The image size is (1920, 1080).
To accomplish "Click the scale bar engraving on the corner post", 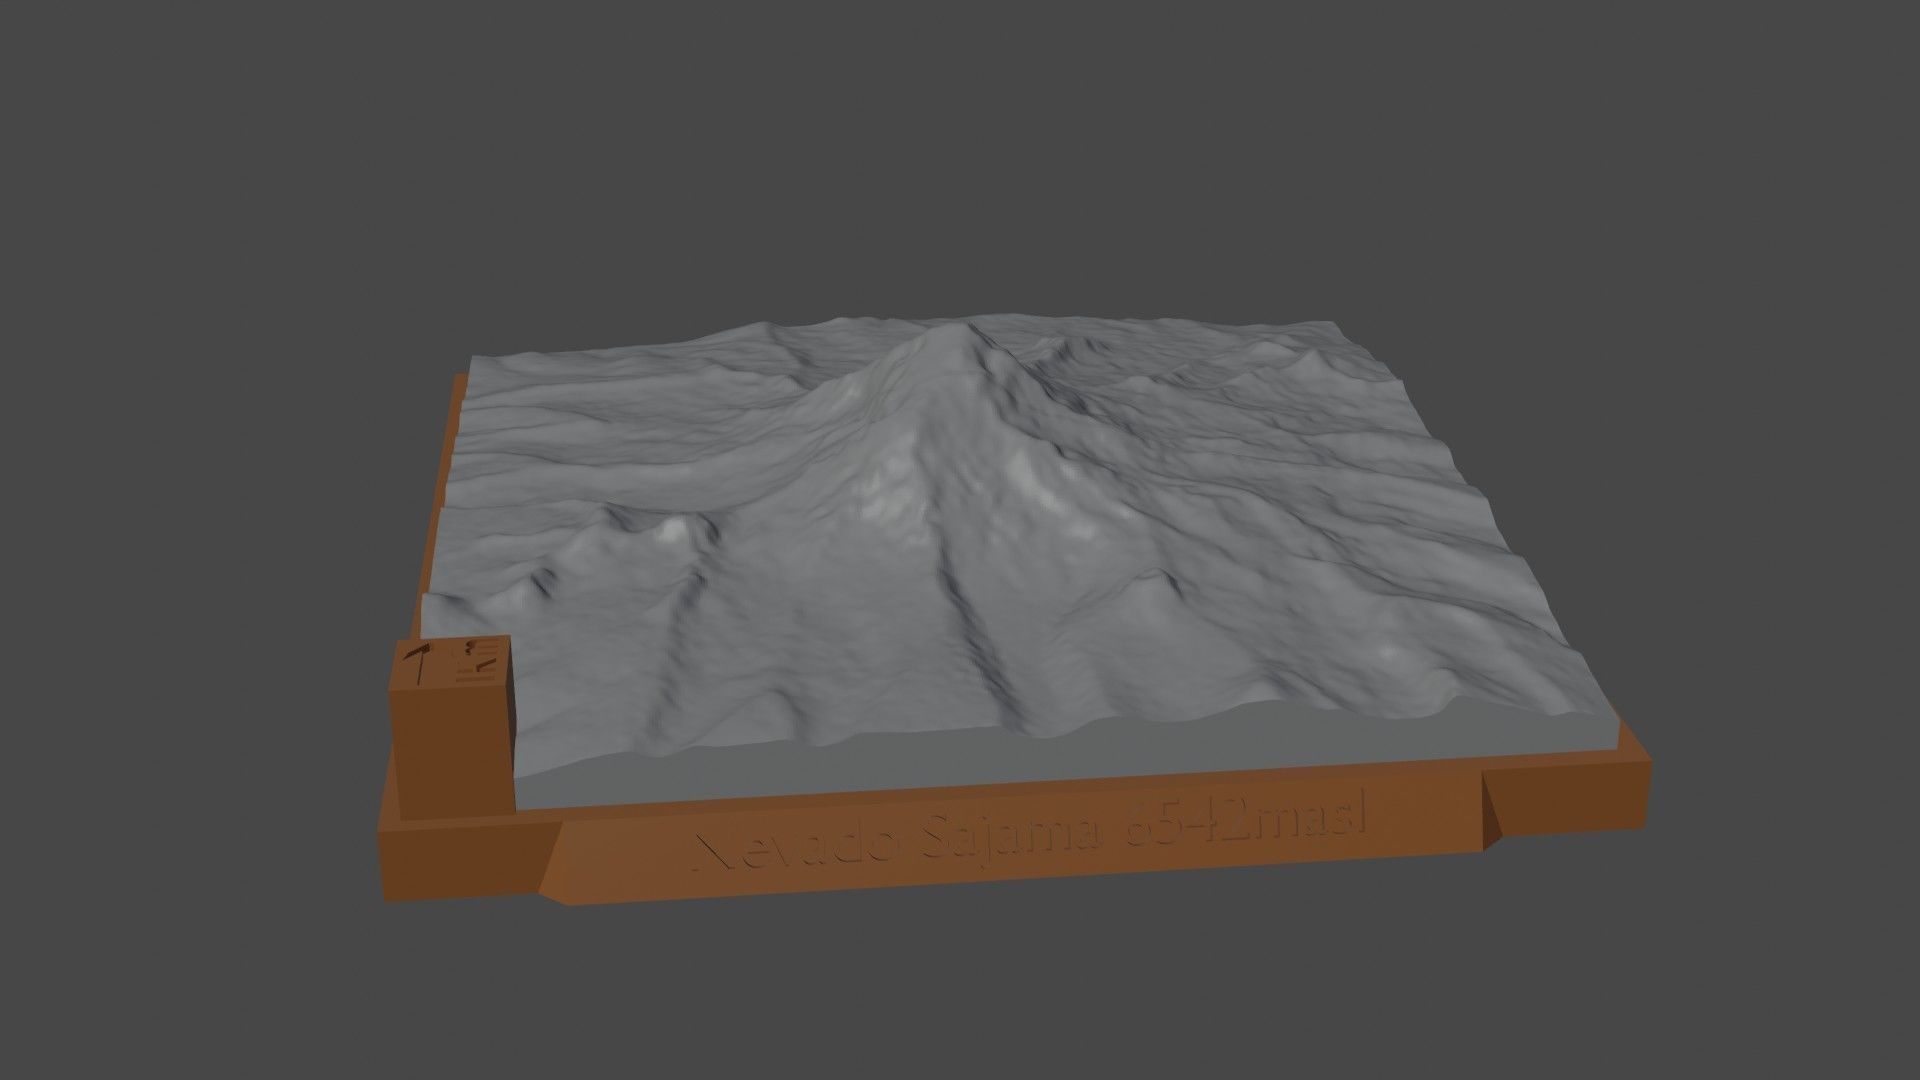I will [475, 662].
